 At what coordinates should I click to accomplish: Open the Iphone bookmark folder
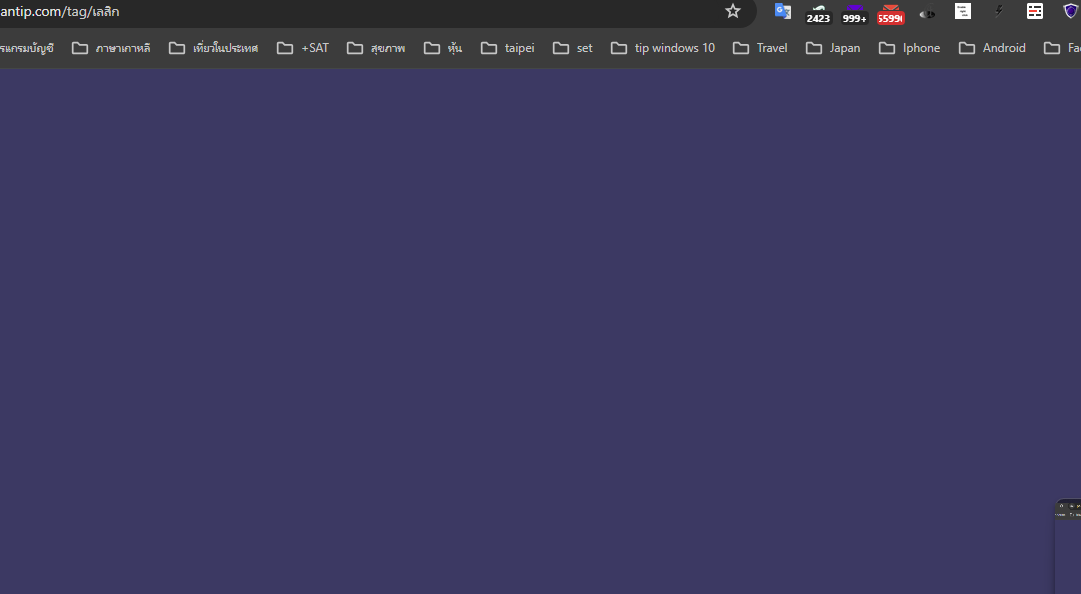coord(909,48)
